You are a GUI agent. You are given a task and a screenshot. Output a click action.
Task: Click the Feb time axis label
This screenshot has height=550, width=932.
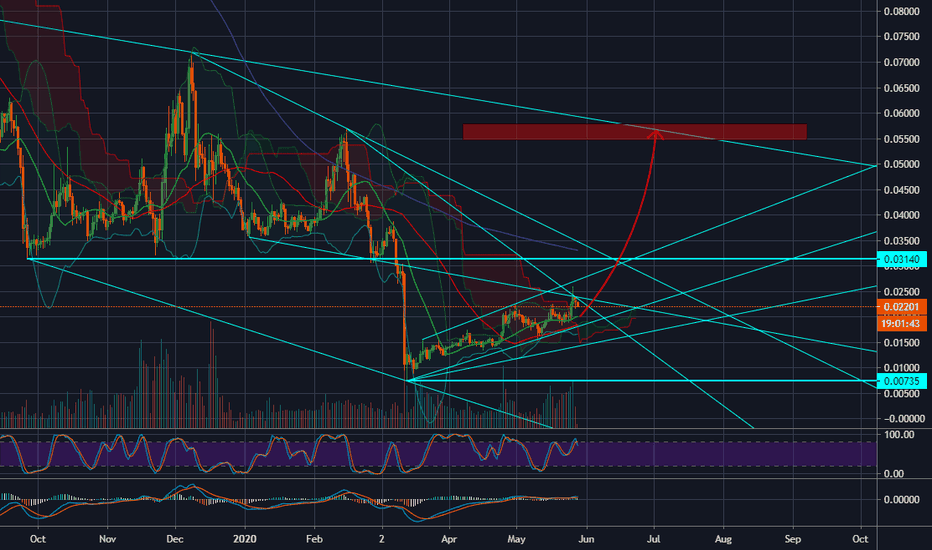pyautogui.click(x=314, y=539)
